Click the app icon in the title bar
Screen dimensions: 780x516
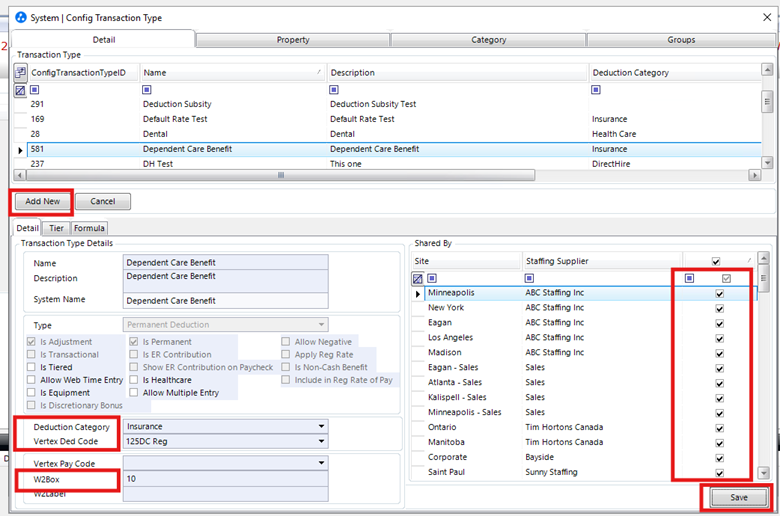pos(20,17)
